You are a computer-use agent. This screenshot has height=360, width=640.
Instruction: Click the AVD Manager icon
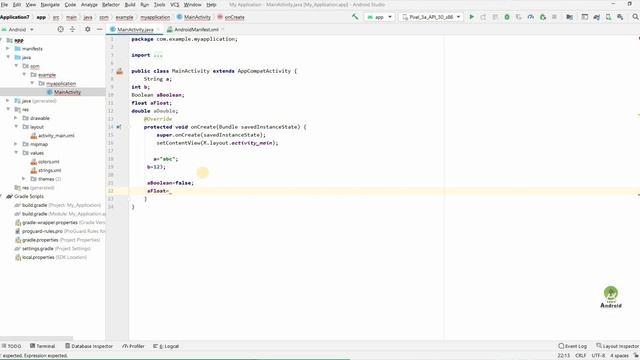[608, 17]
